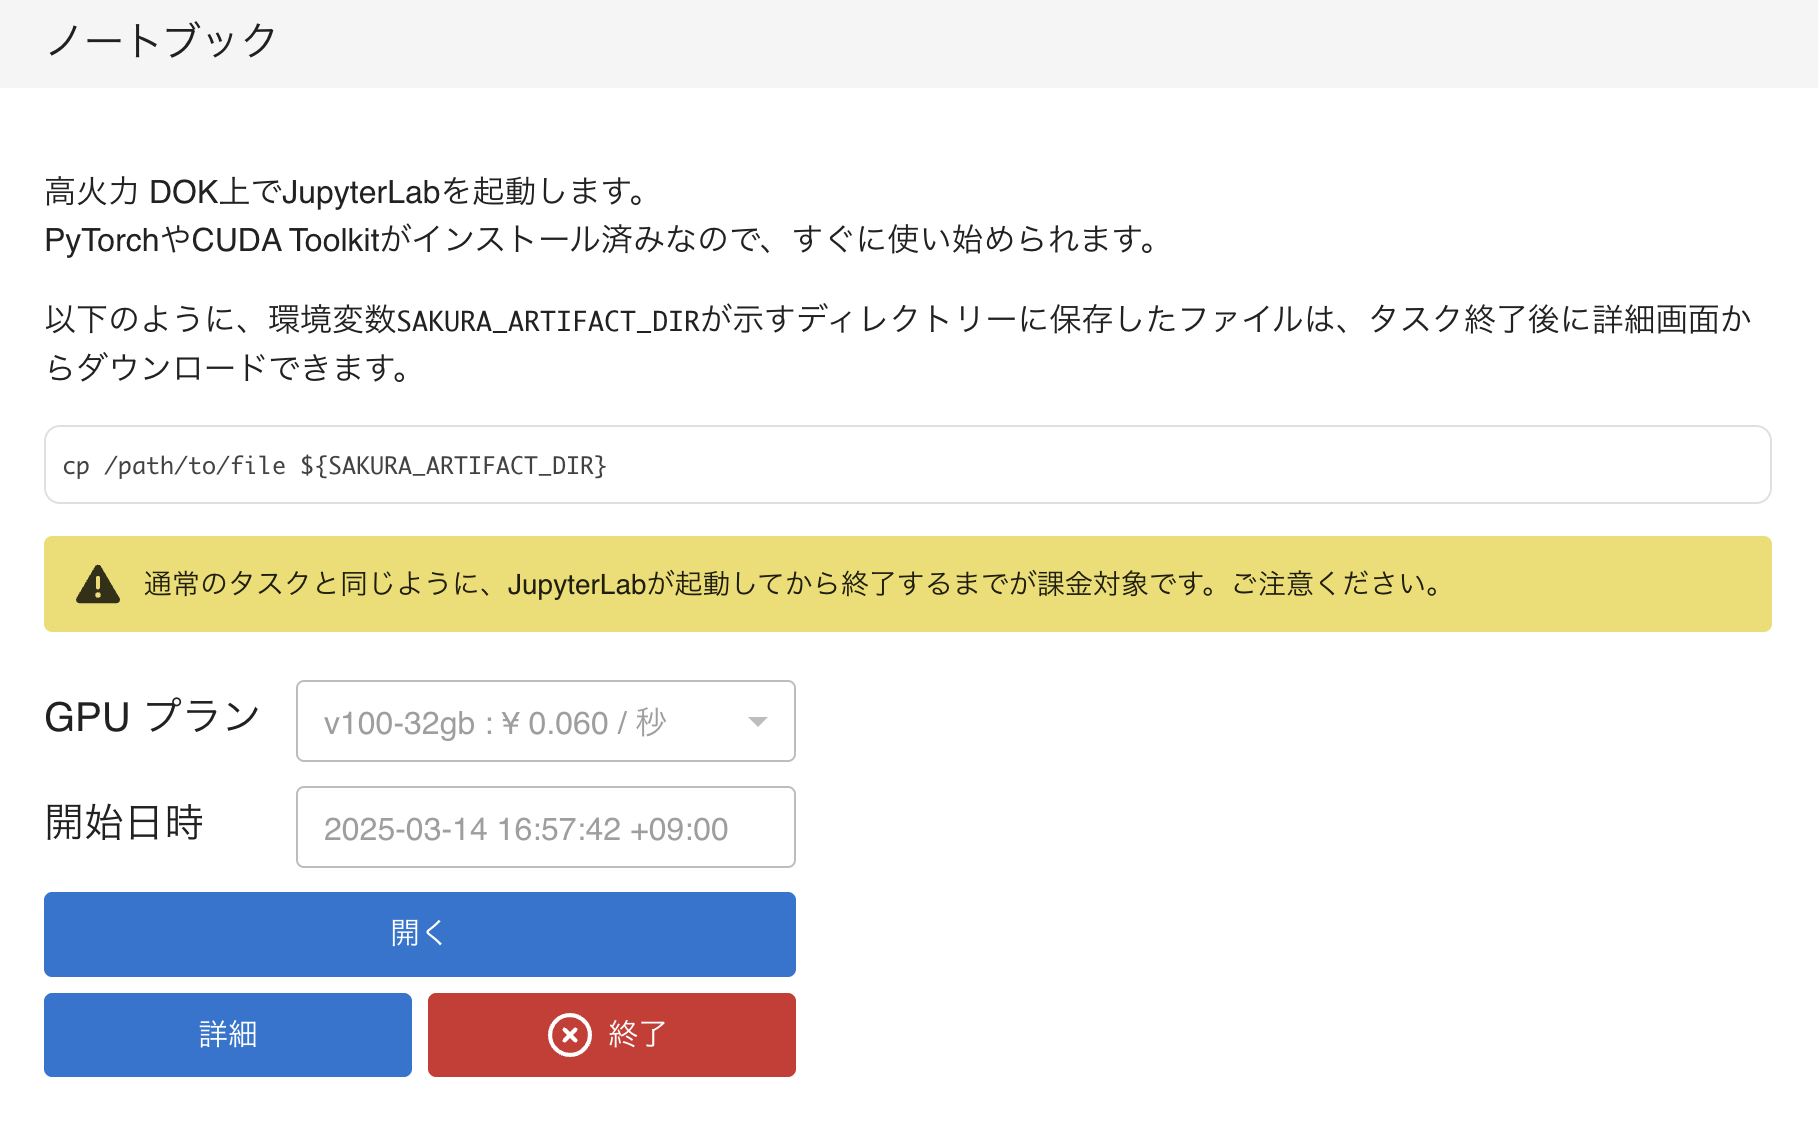Image resolution: width=1818 pixels, height=1134 pixels.
Task: Click the SAKURA_ARTIFACT_DIR explanation paragraph
Action: pyautogui.click(x=898, y=344)
